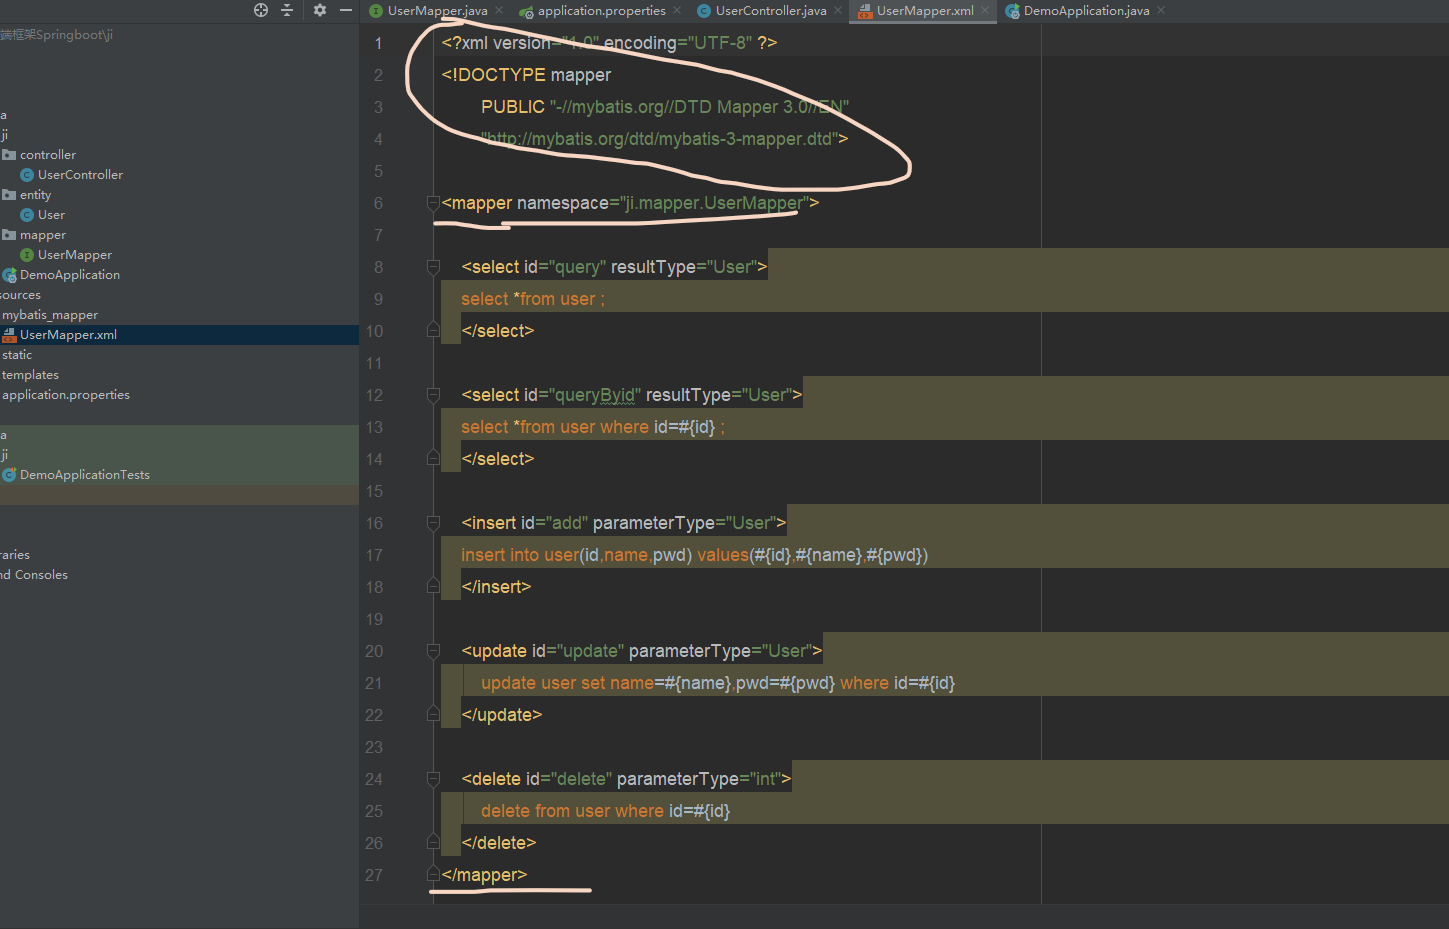This screenshot has width=1449, height=929.
Task: Collapse the insert tag fold on line 16
Action: coord(433,523)
